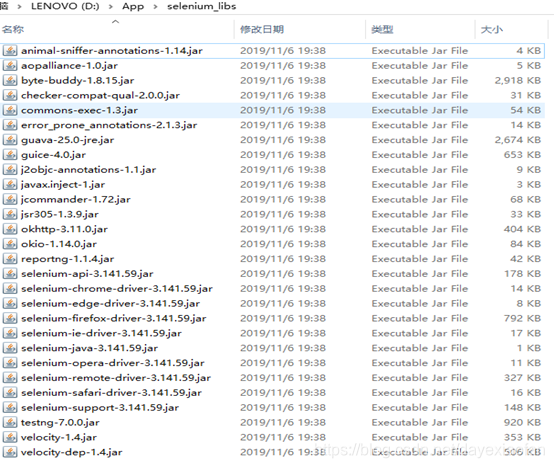Sort files by the 名称 column header
This screenshot has width=554, height=468.
tap(13, 29)
